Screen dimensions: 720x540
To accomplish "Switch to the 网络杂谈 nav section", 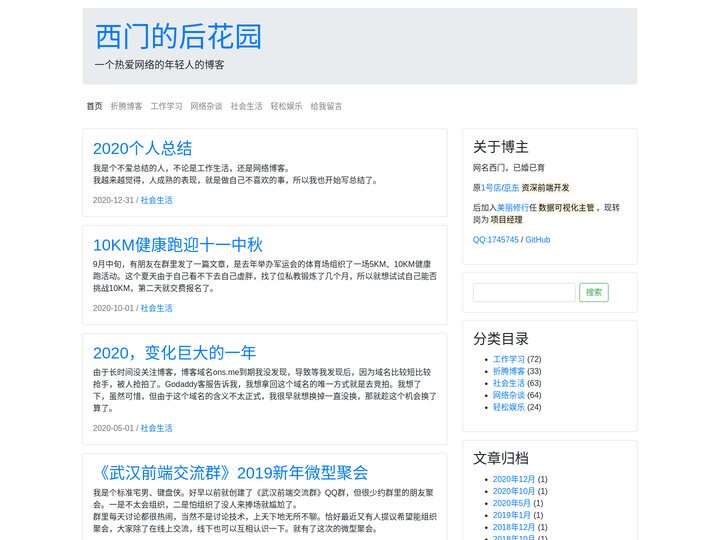I will coord(207,106).
